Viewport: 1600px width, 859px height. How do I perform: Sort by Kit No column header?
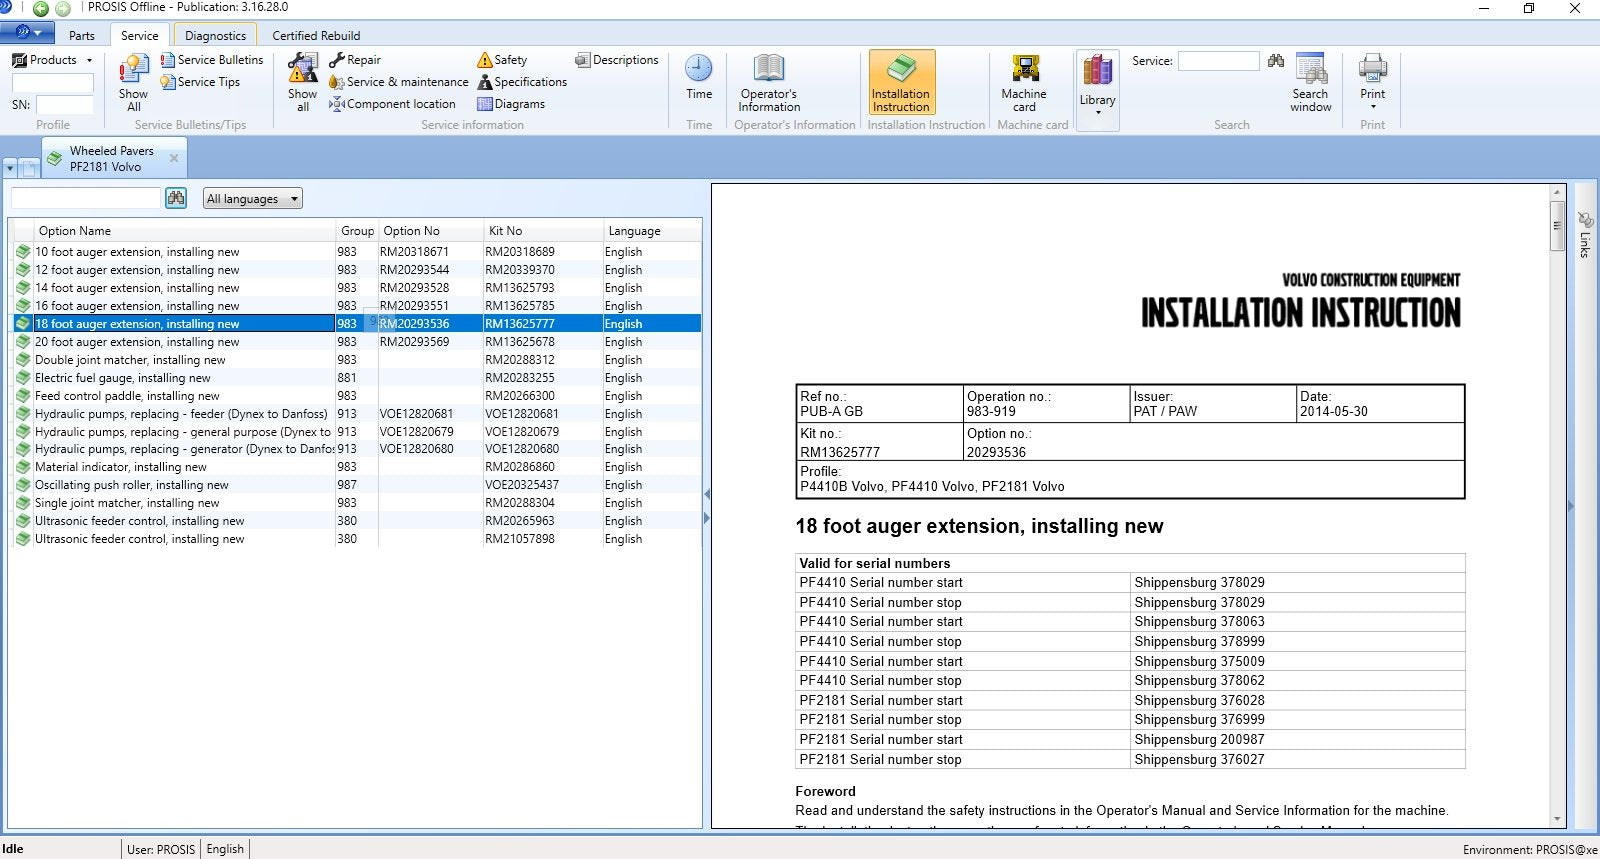click(543, 230)
